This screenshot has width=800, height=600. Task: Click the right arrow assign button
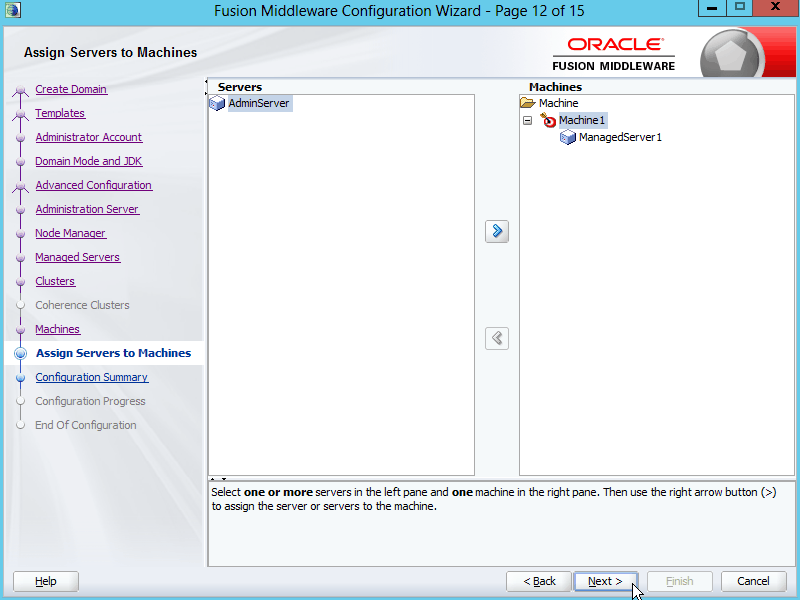(x=497, y=232)
